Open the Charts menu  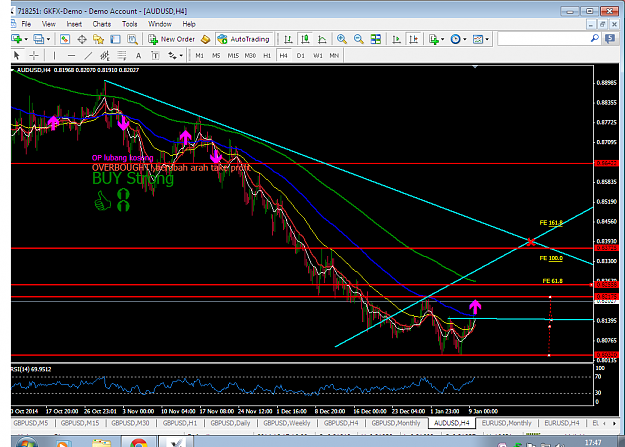pyautogui.click(x=102, y=24)
